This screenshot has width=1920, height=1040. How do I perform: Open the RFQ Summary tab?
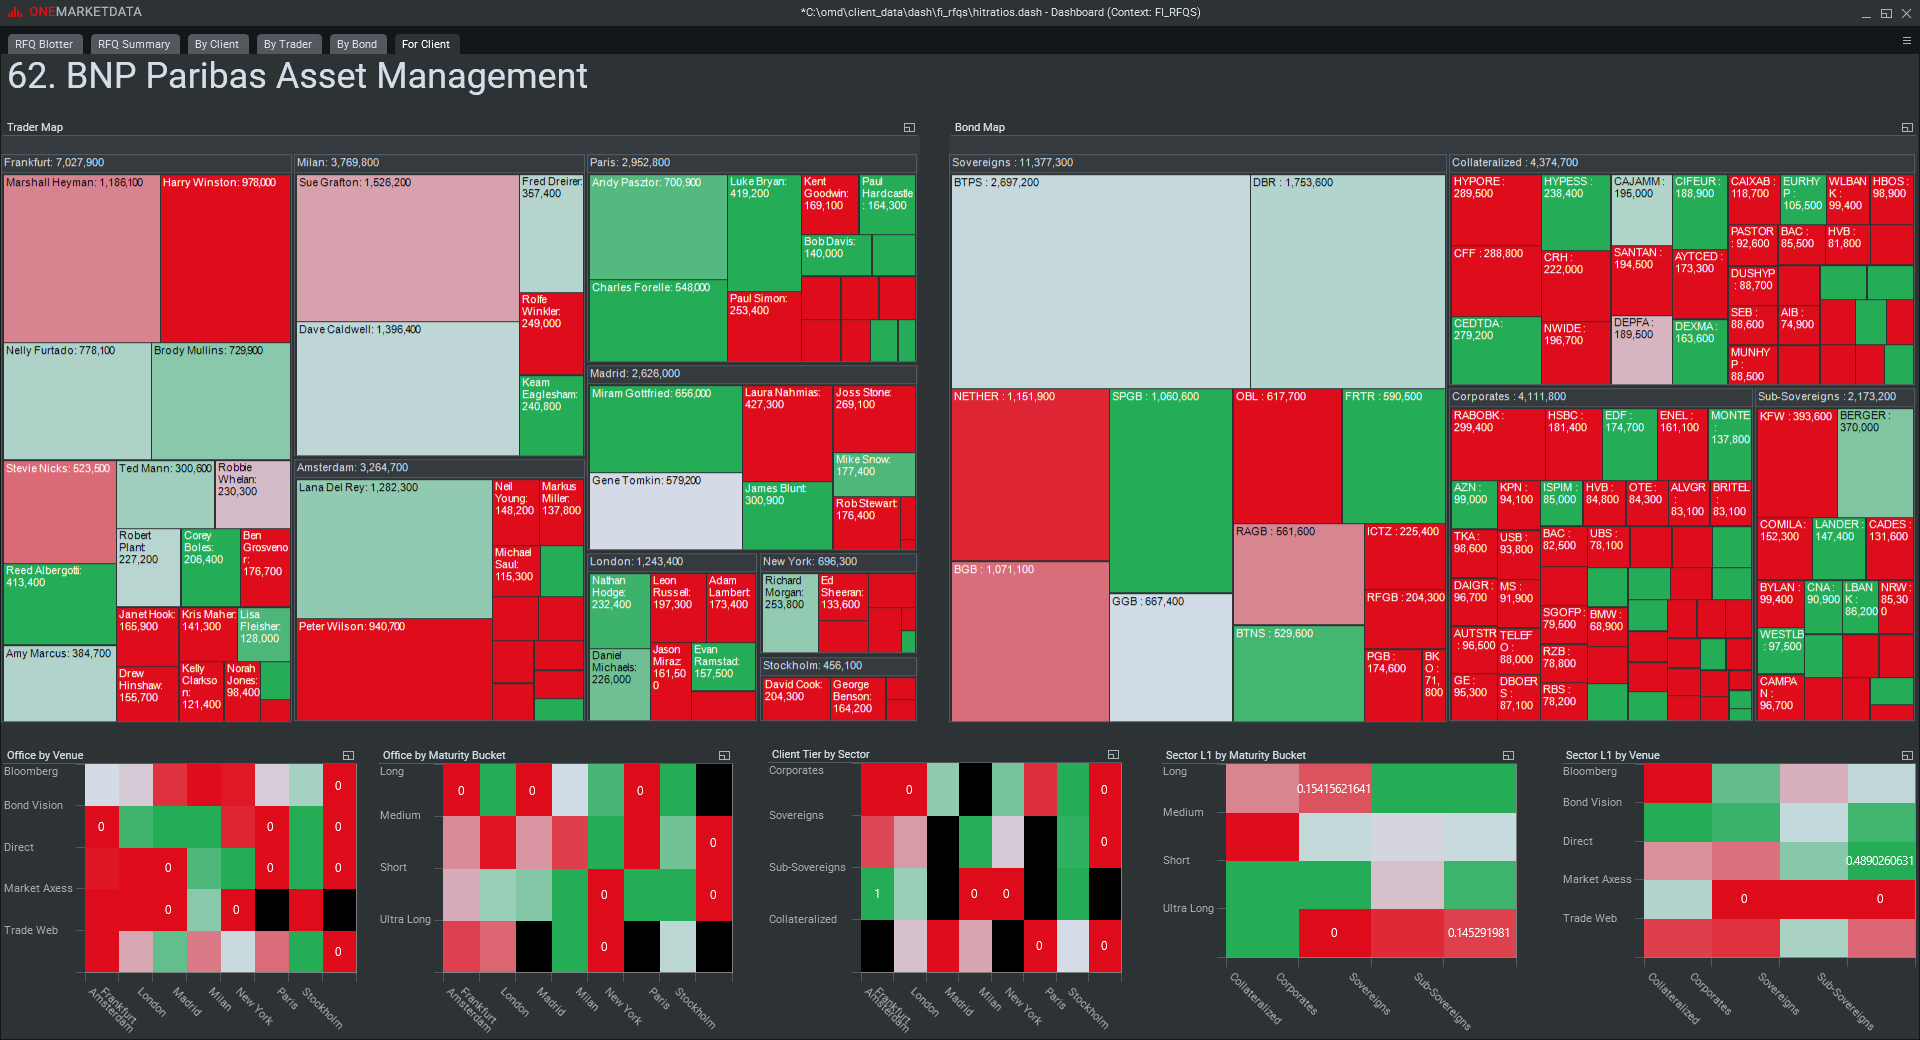(x=134, y=44)
